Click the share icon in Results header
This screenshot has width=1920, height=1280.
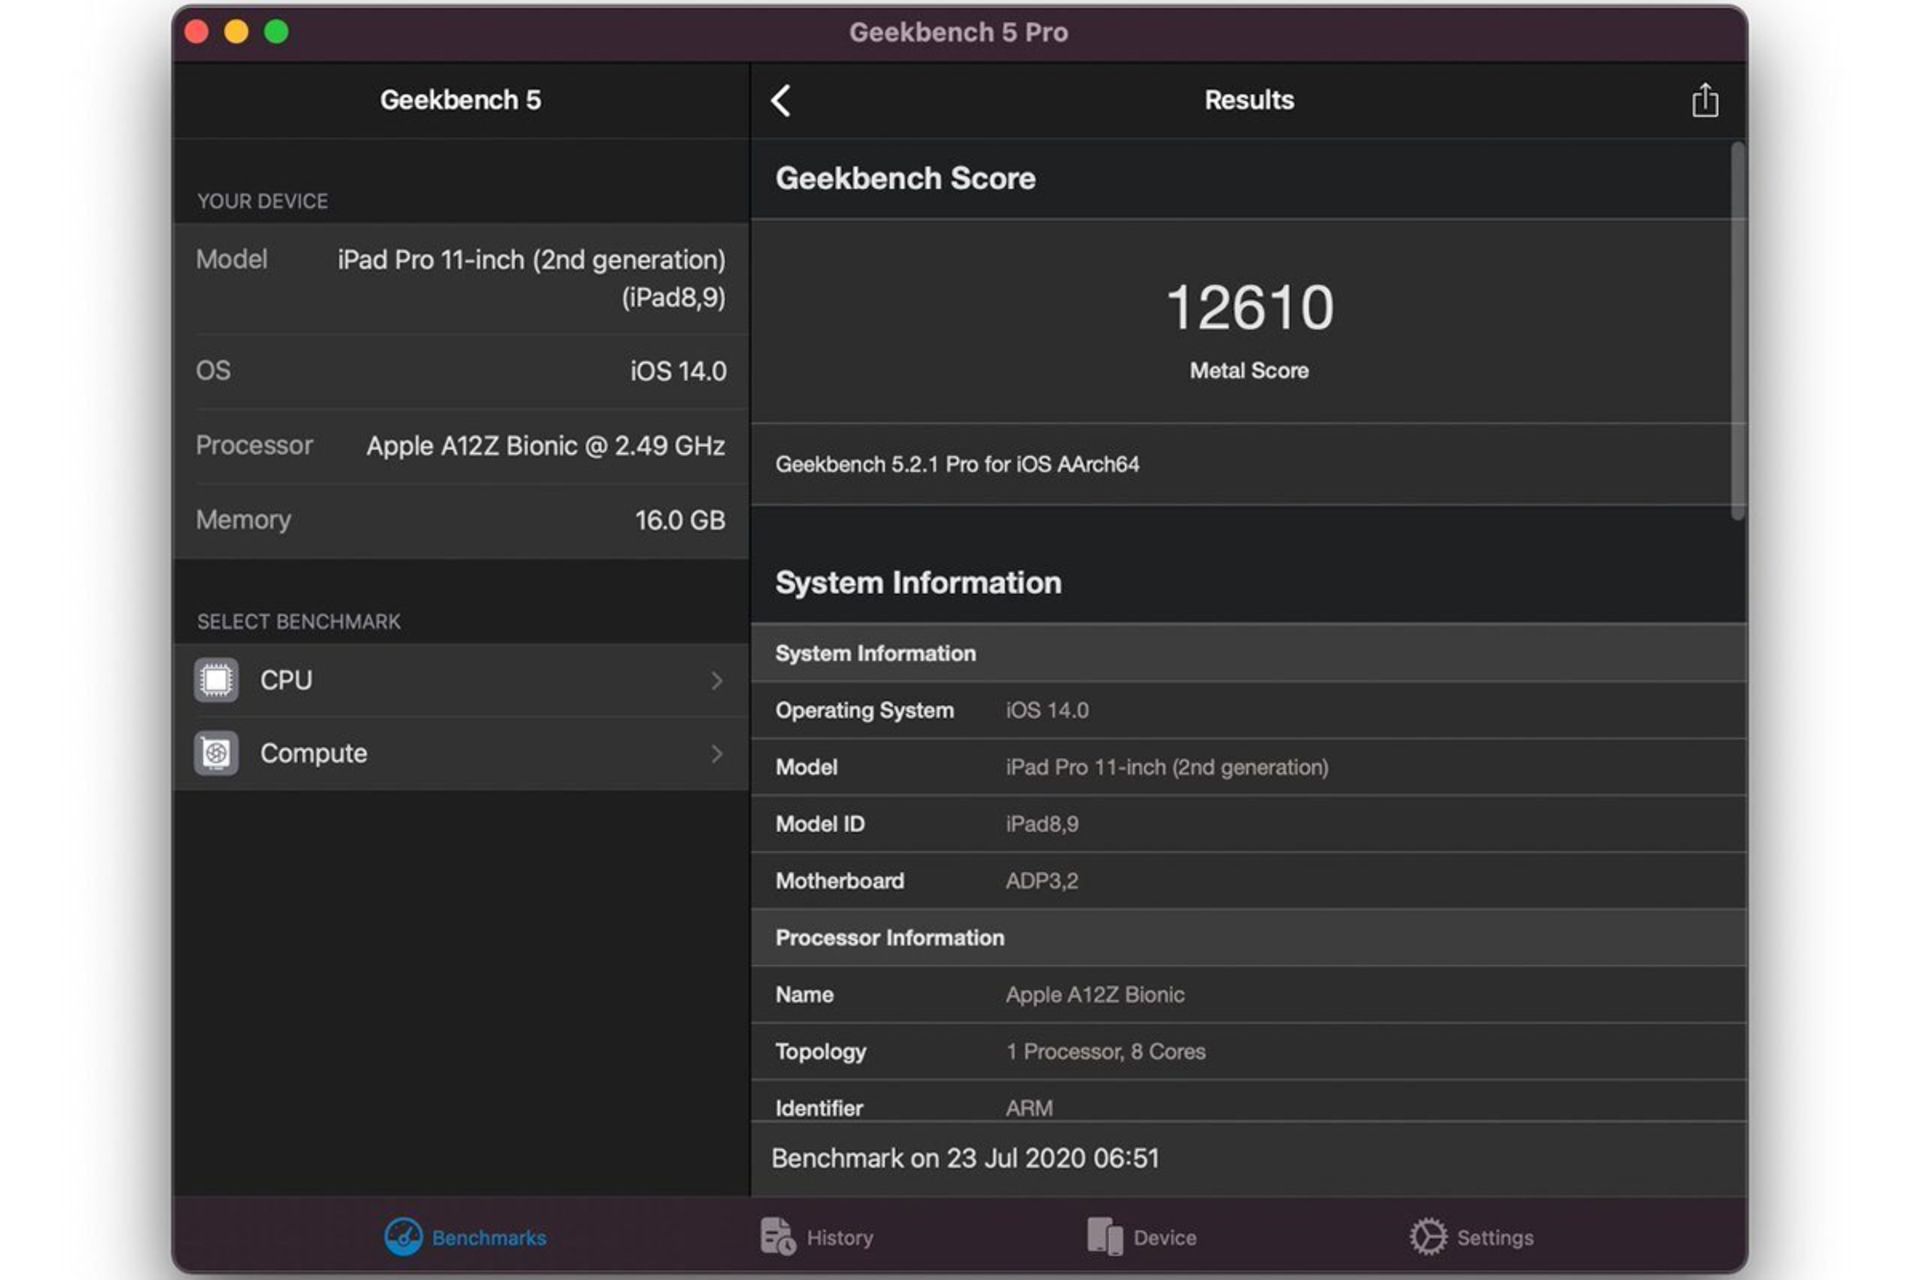[x=1704, y=100]
